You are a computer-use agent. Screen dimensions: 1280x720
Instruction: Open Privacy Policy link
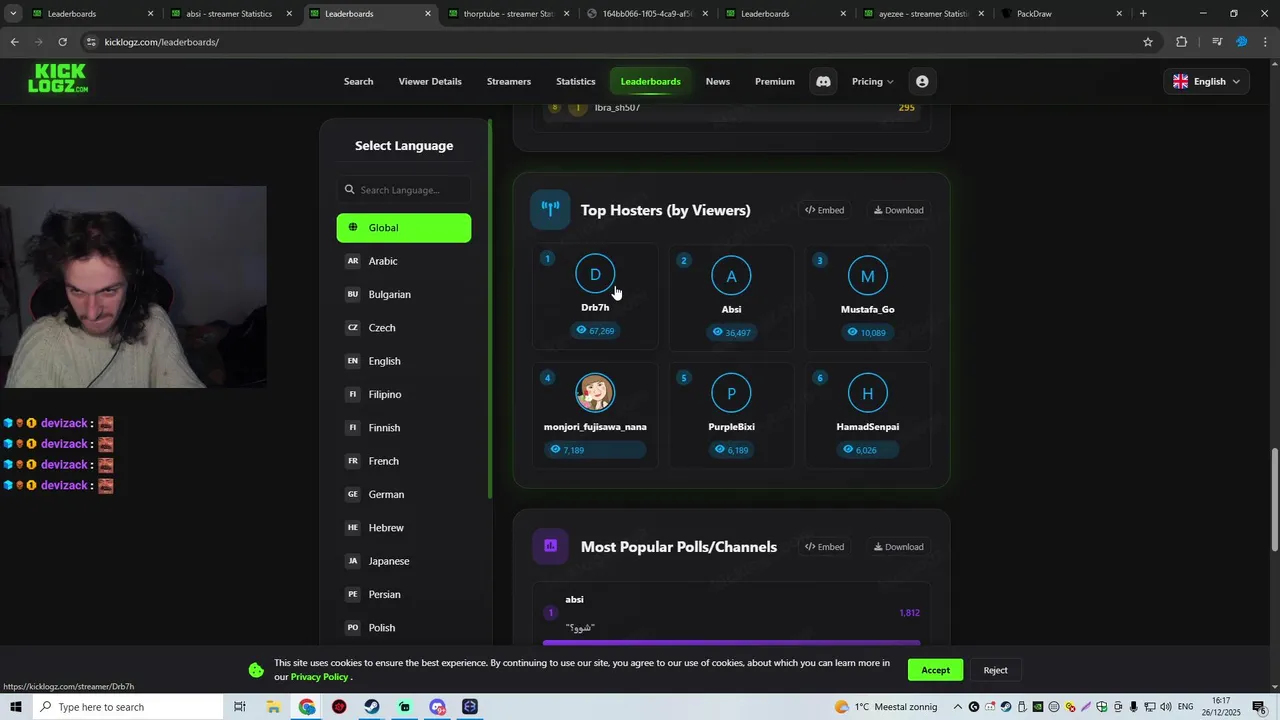pyautogui.click(x=319, y=677)
